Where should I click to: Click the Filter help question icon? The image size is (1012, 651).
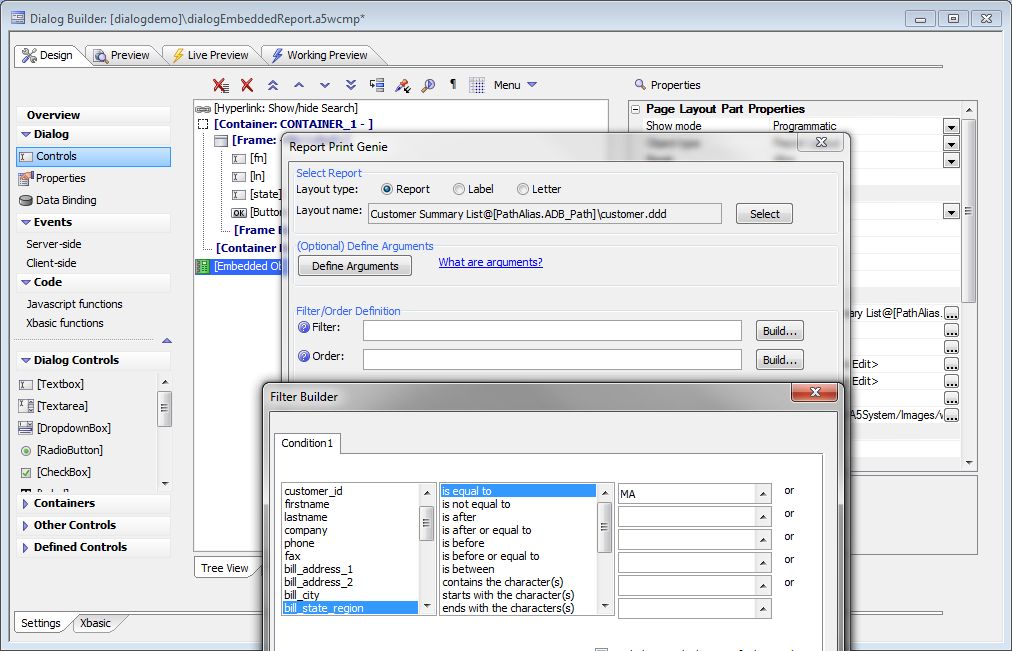click(303, 327)
